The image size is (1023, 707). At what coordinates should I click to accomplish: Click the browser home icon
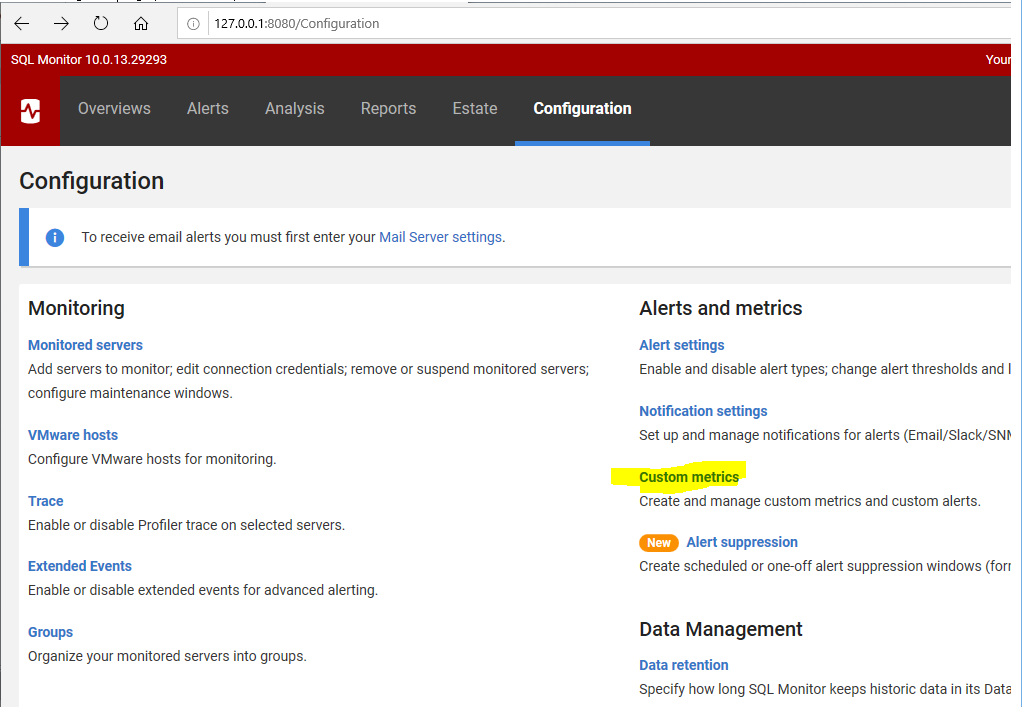[x=140, y=22]
